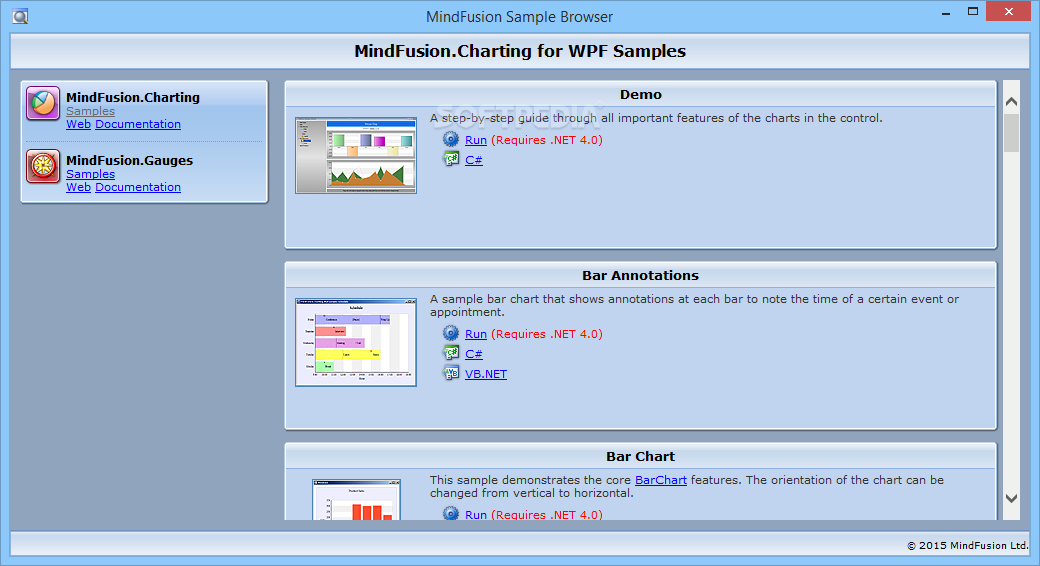Click the VB file icon in Bar Annotations
Viewport: 1040px width, 566px height.
coord(451,373)
